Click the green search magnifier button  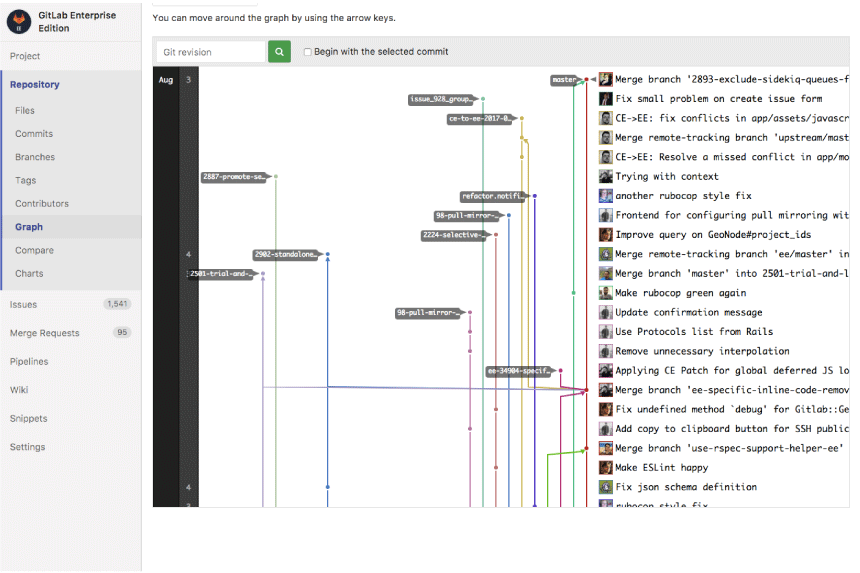pyautogui.click(x=279, y=52)
